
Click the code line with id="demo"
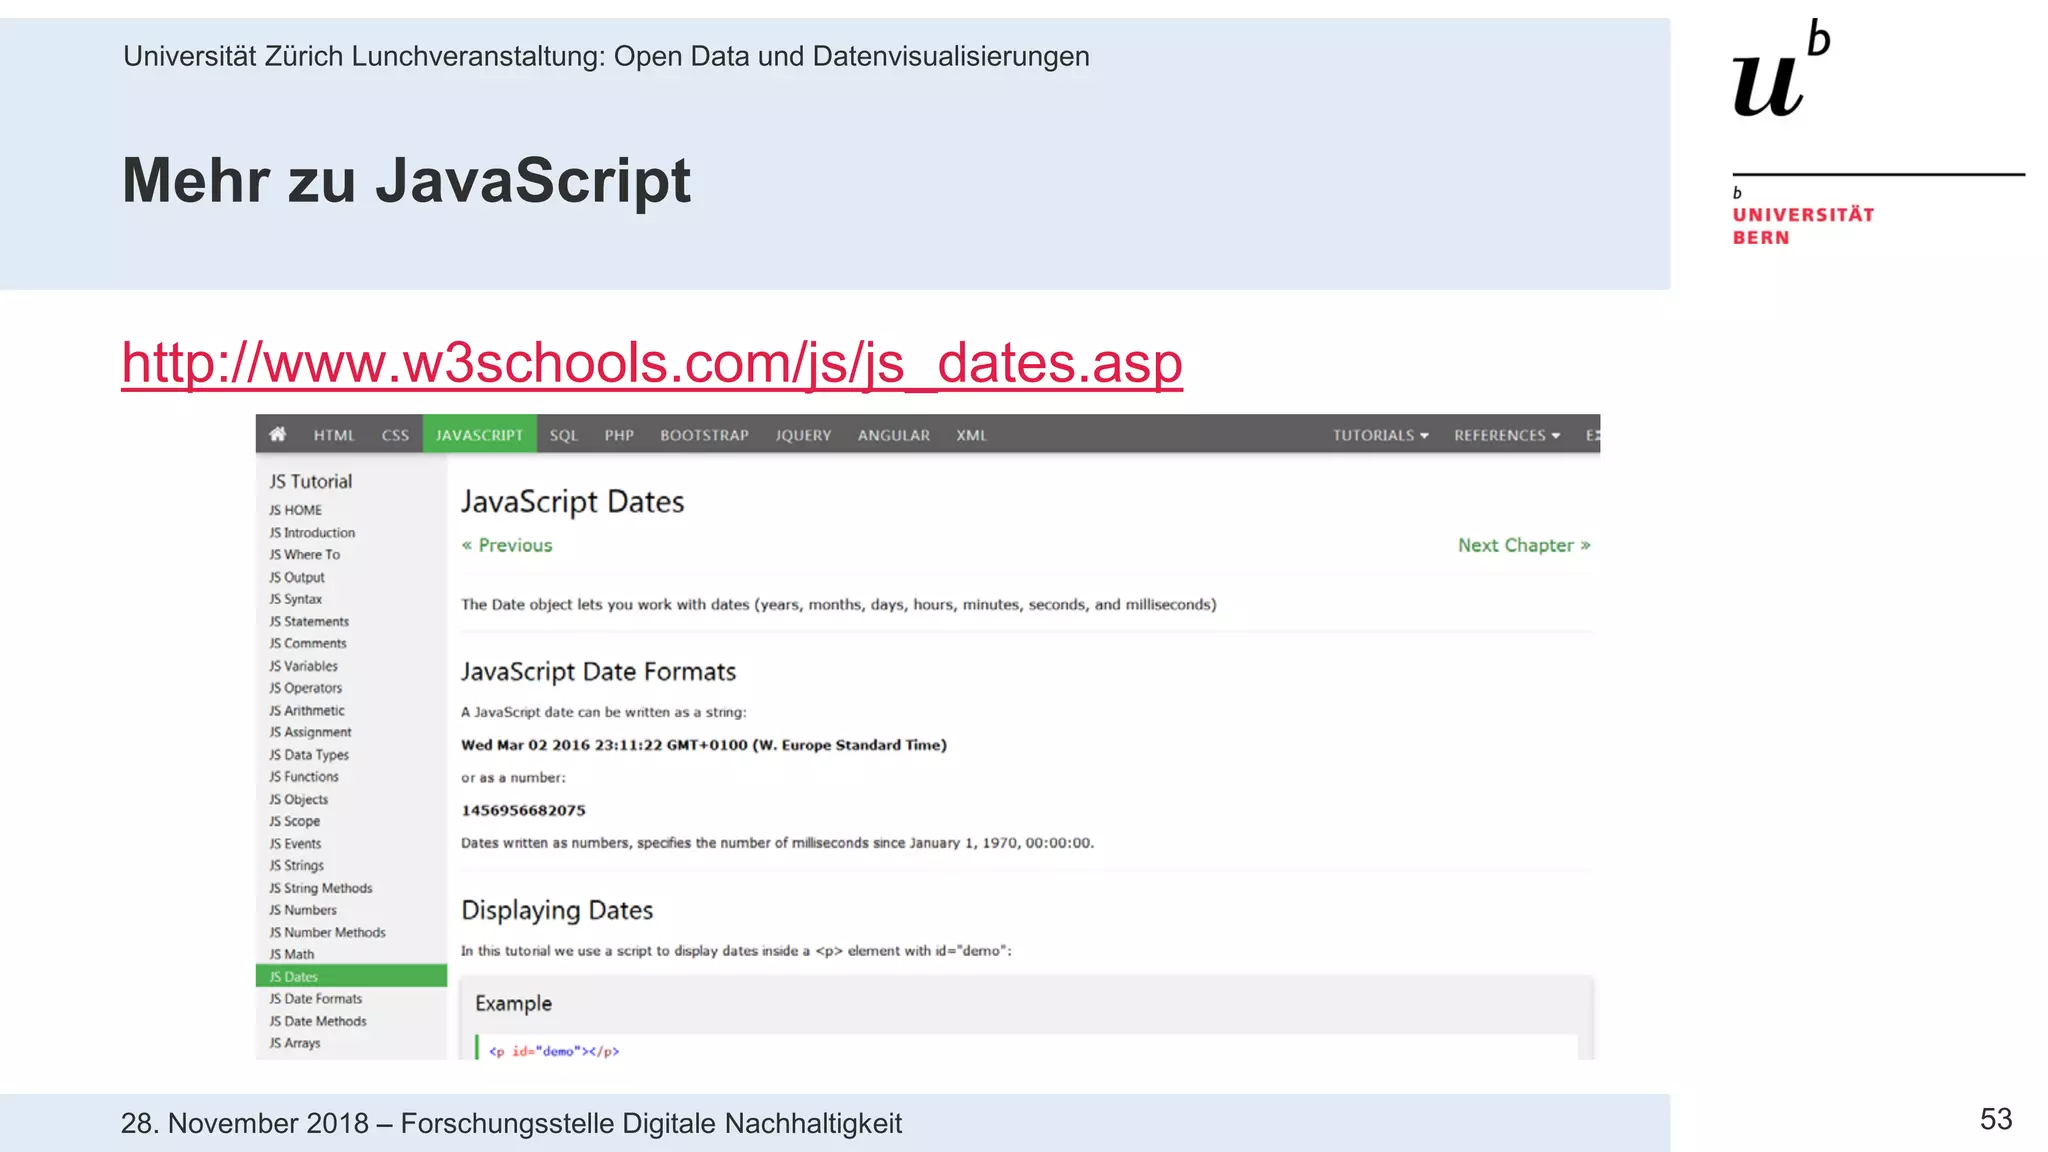pos(554,1051)
